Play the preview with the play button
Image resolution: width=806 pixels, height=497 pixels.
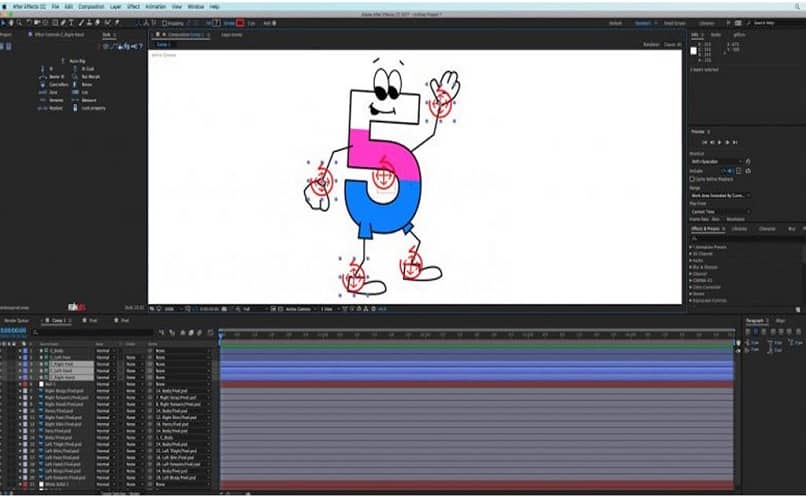719,142
